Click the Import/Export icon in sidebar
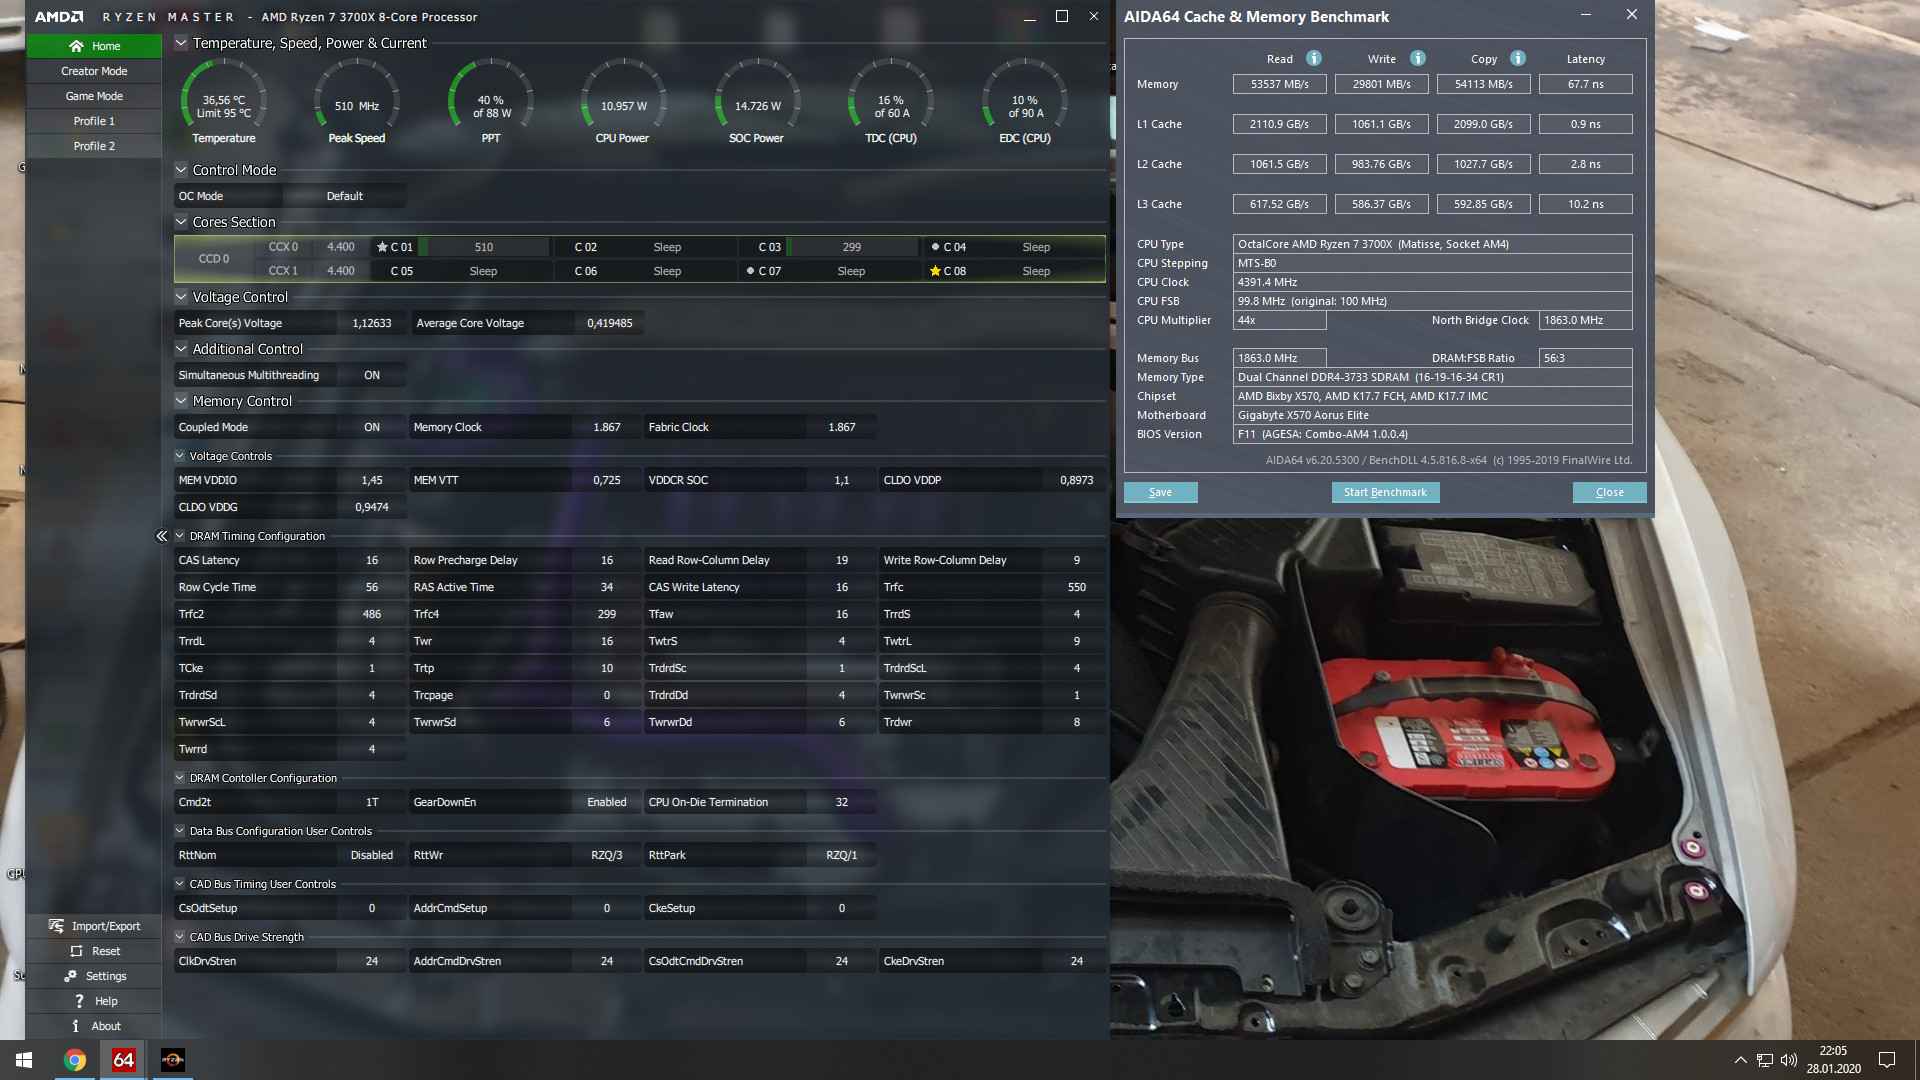The height and width of the screenshot is (1080, 1920). 57,926
